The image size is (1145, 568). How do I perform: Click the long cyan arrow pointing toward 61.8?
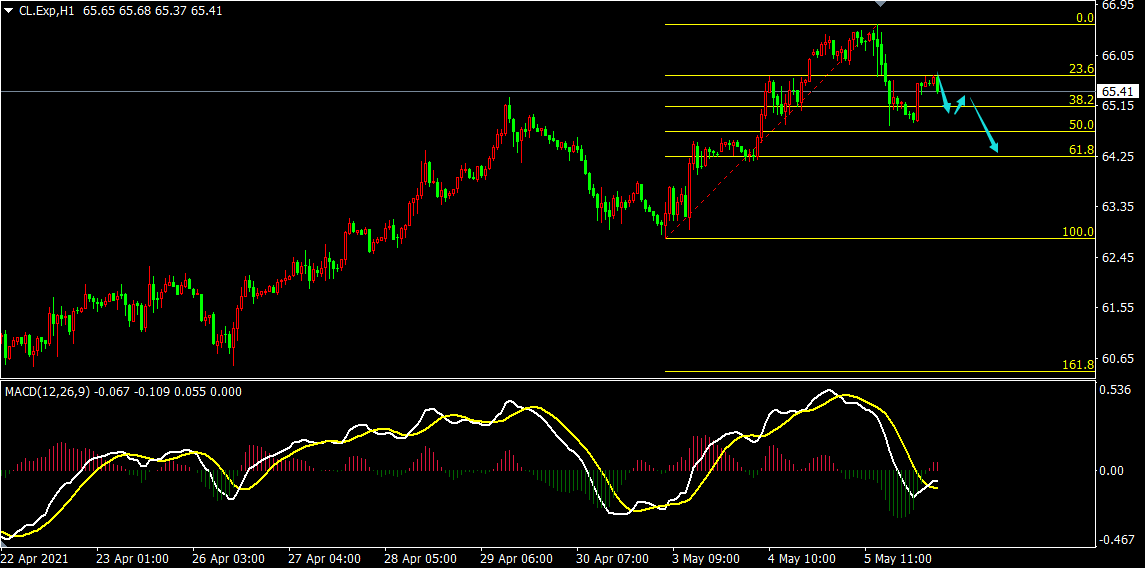984,126
